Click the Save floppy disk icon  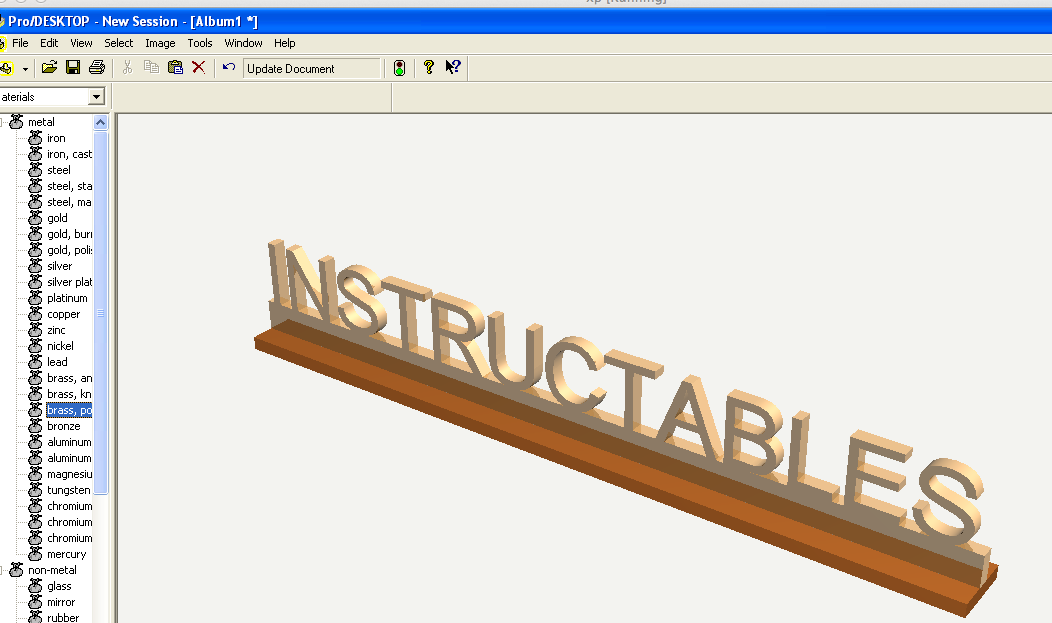[72, 67]
